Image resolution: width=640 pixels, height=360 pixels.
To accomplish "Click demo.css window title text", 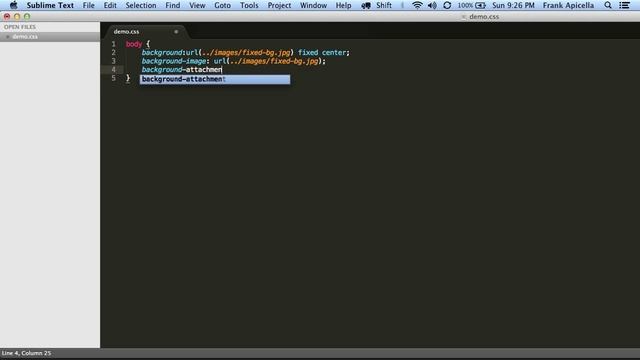I will pos(484,17).
